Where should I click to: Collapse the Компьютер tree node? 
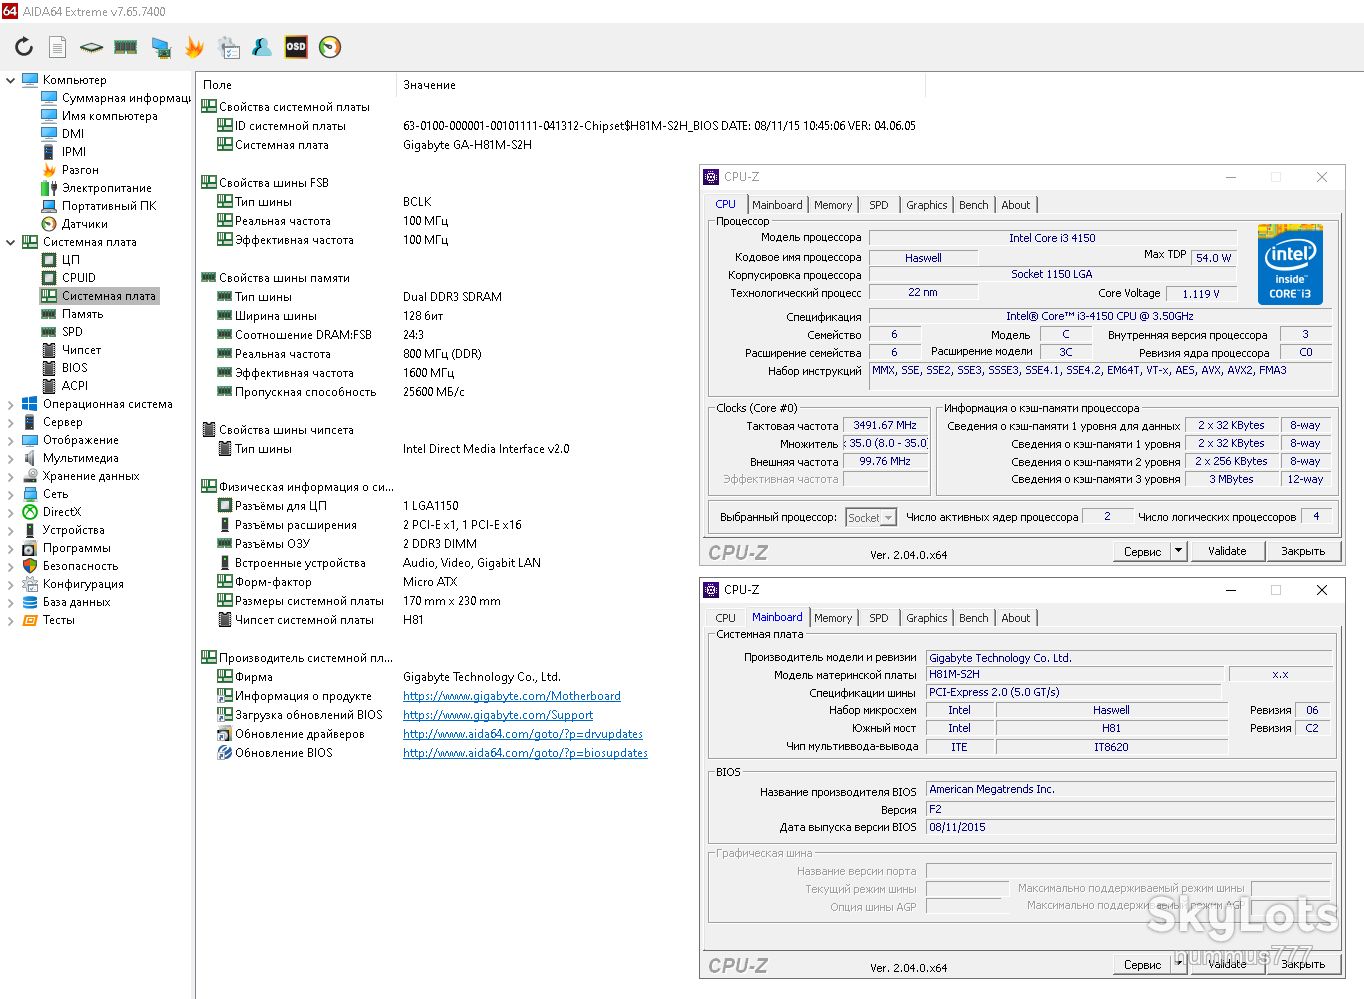11,80
